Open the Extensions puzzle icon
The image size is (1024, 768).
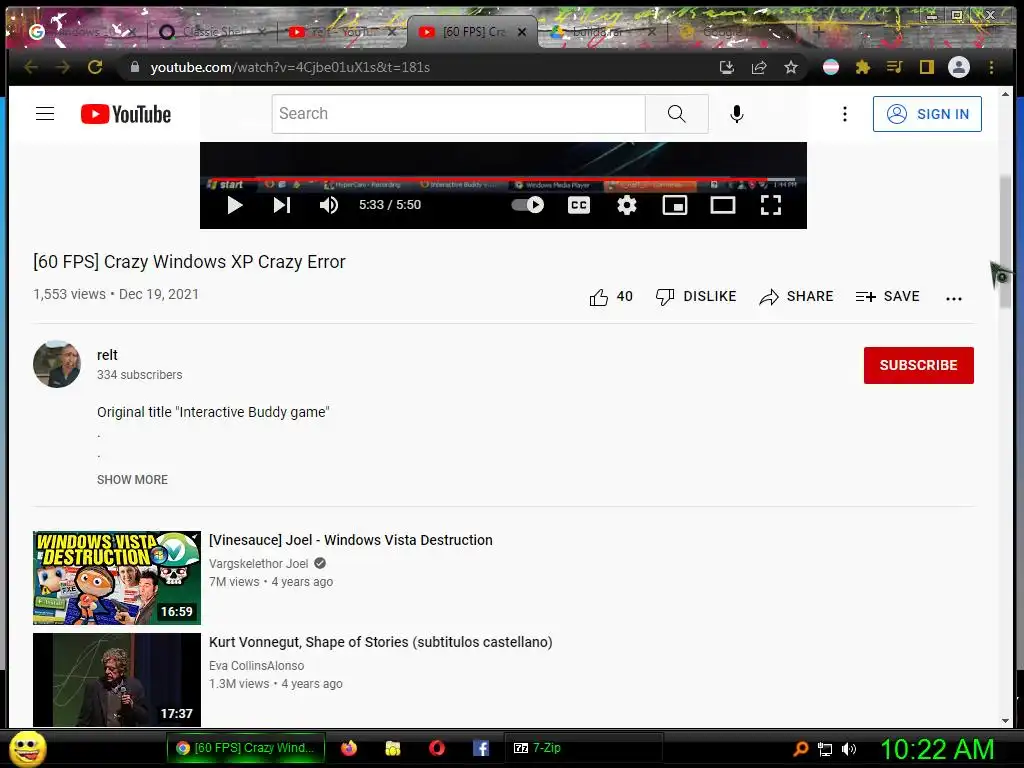coord(863,67)
